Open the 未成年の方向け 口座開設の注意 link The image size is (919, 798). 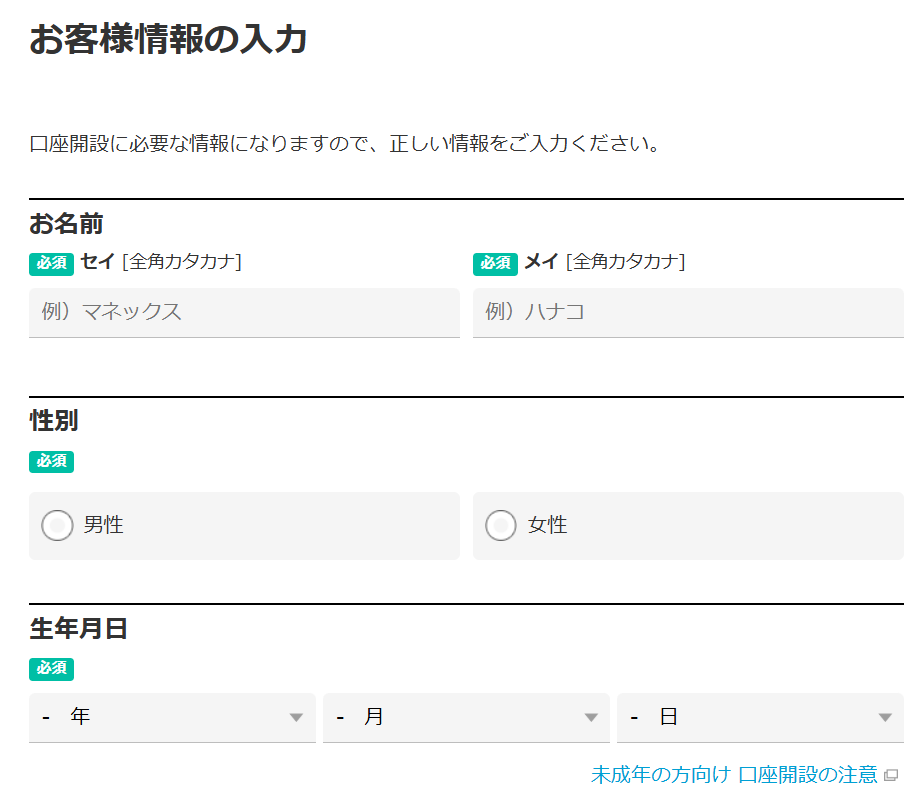click(x=734, y=775)
